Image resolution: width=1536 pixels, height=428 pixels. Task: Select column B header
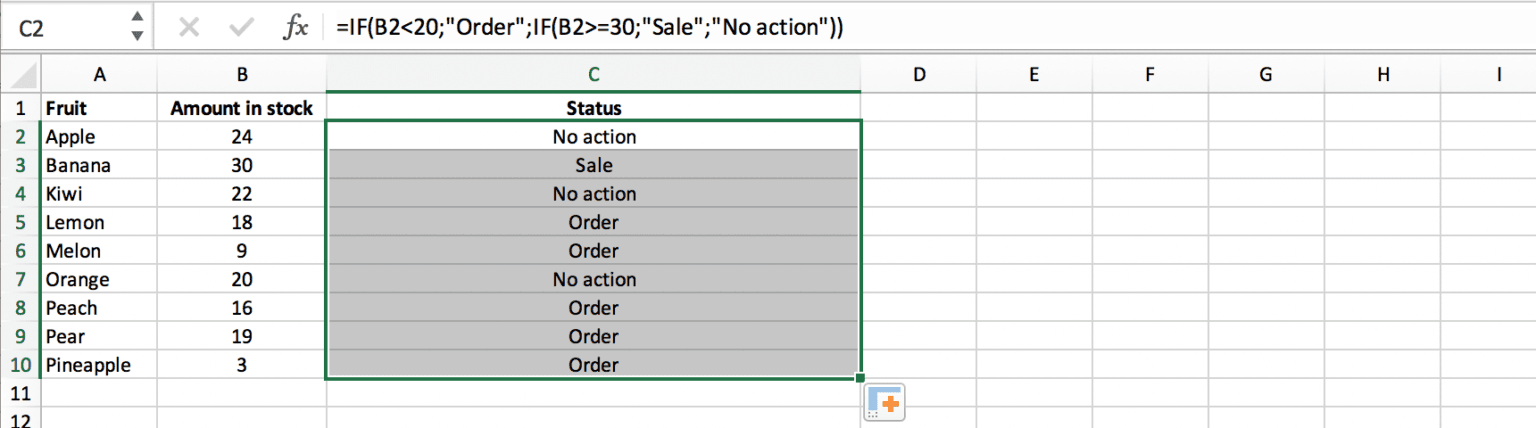coord(241,74)
